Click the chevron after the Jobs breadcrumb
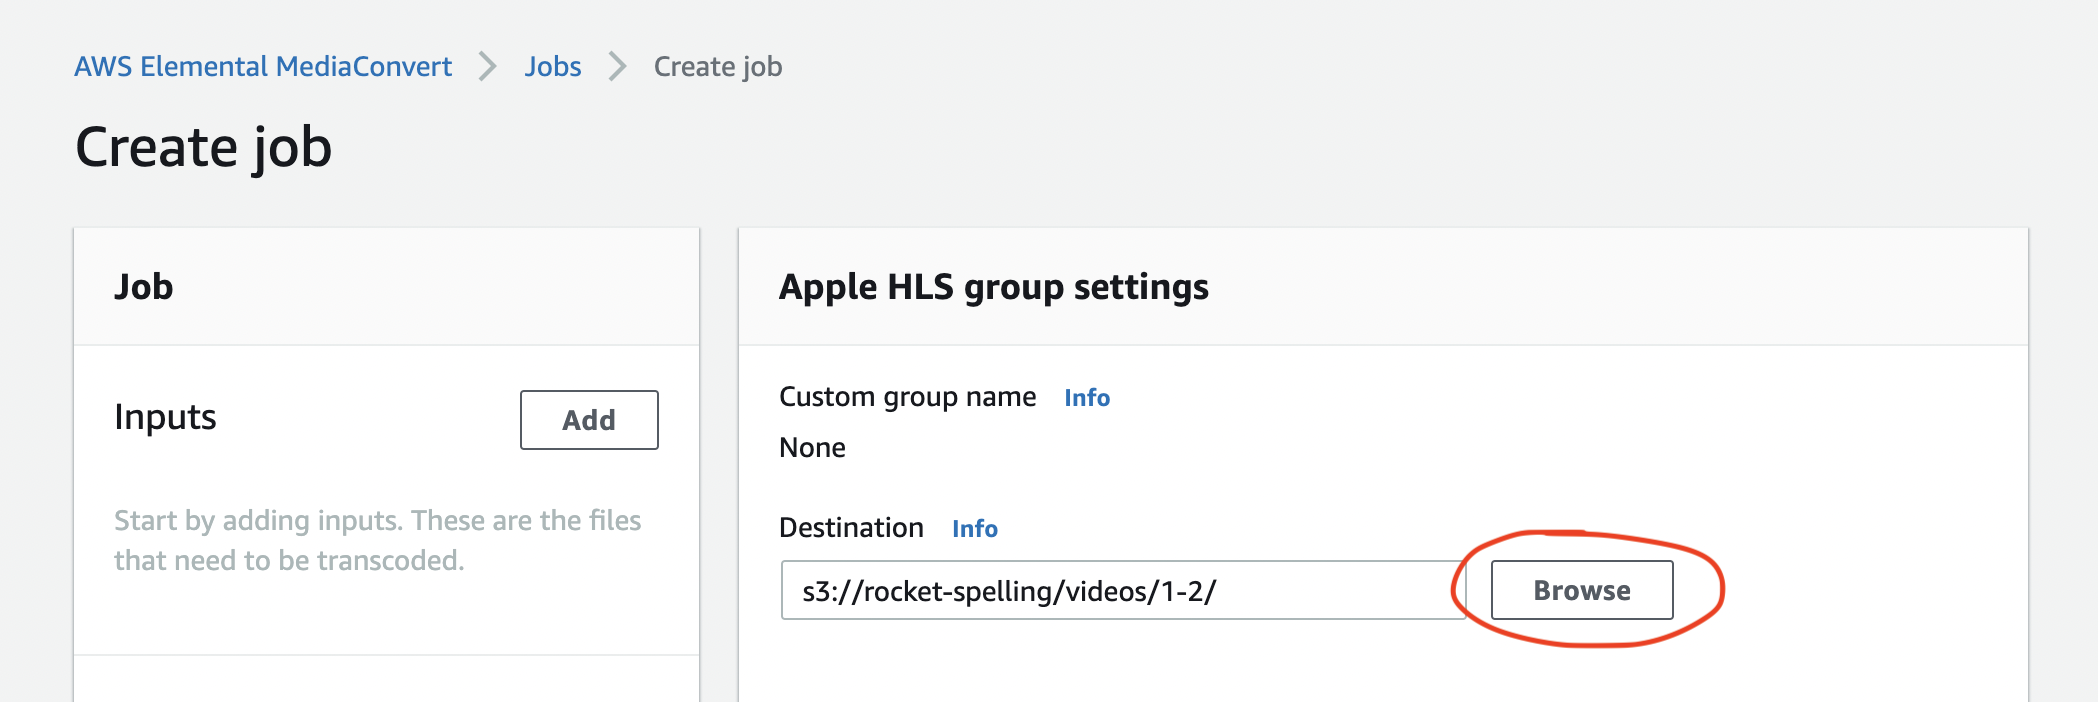The width and height of the screenshot is (2098, 702). (x=618, y=66)
